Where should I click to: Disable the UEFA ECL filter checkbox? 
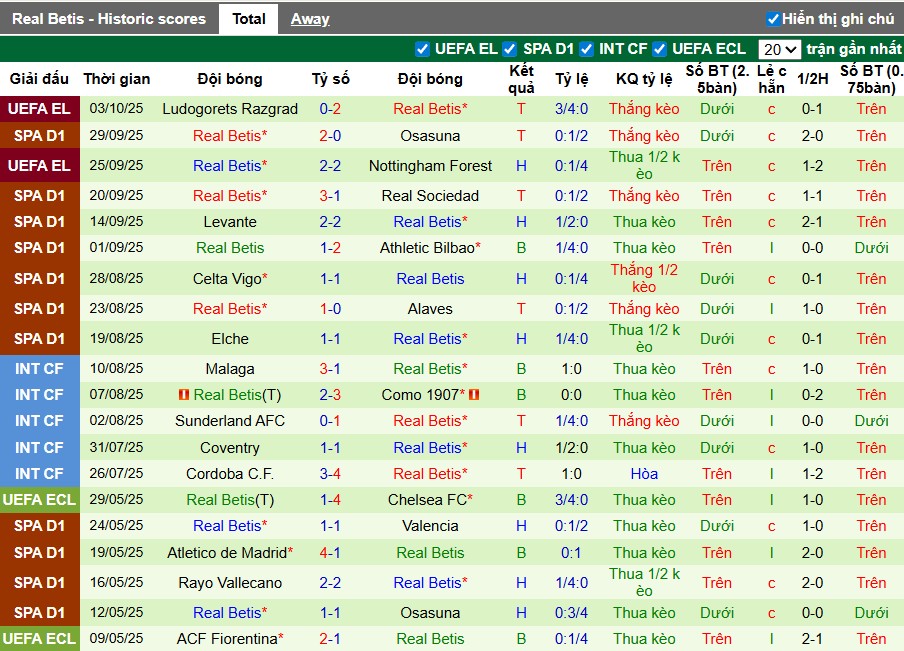click(x=660, y=49)
